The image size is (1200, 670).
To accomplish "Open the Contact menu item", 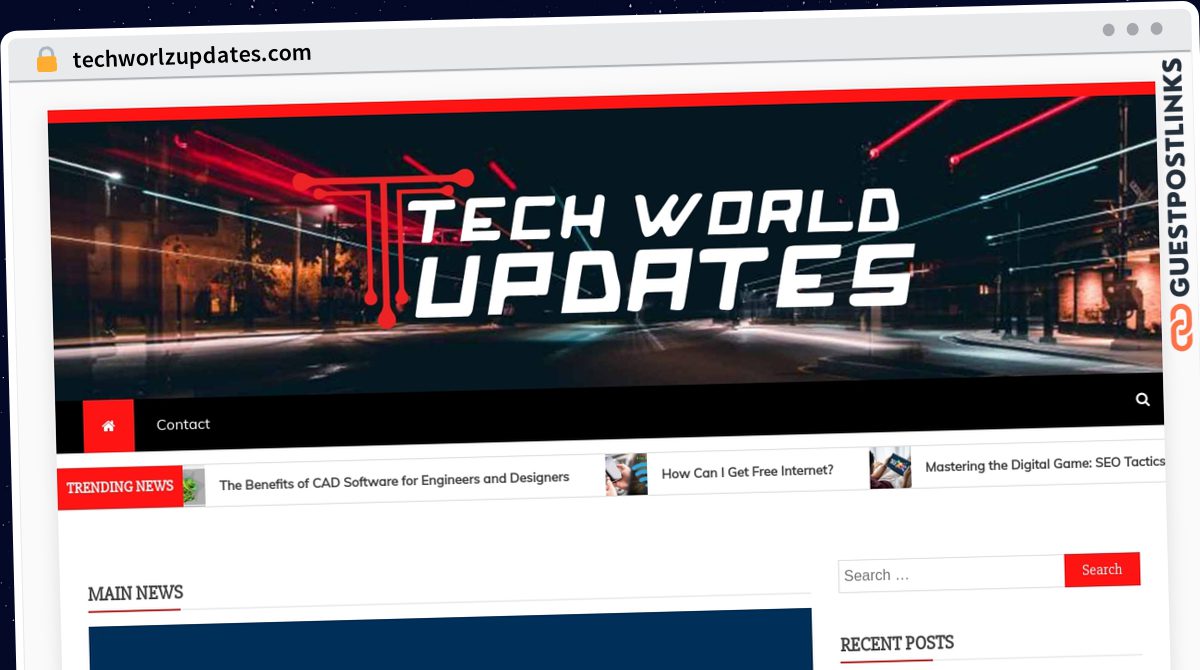I will 183,424.
